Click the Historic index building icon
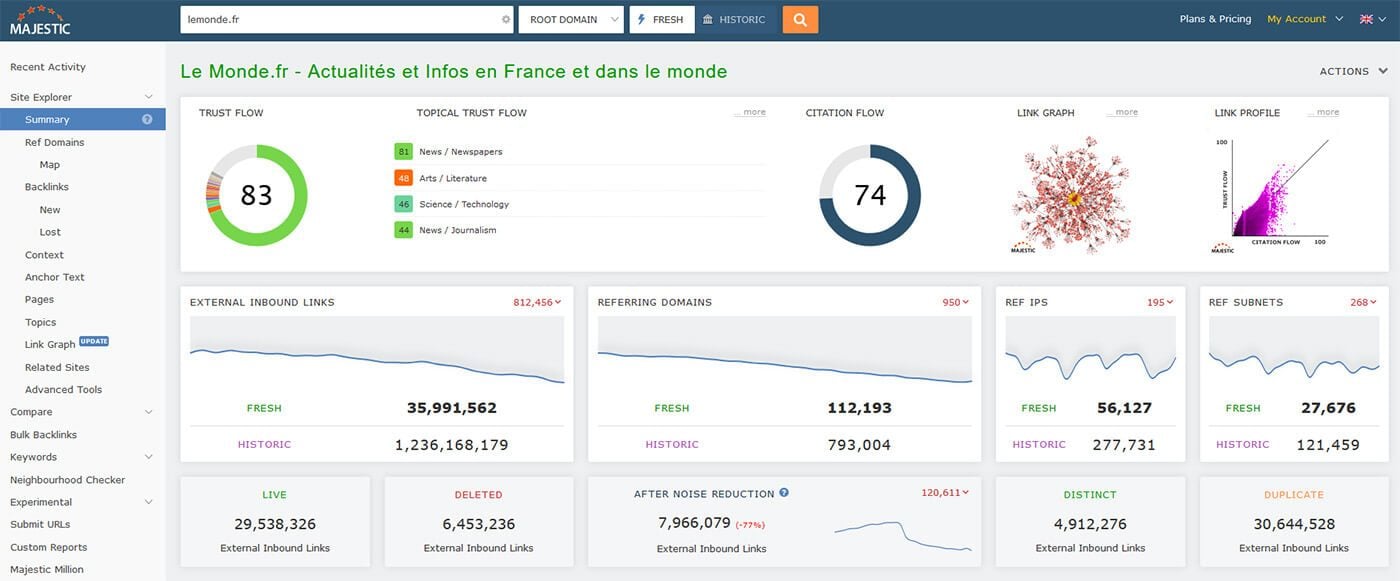Screen dimensions: 1400x581 708,19
